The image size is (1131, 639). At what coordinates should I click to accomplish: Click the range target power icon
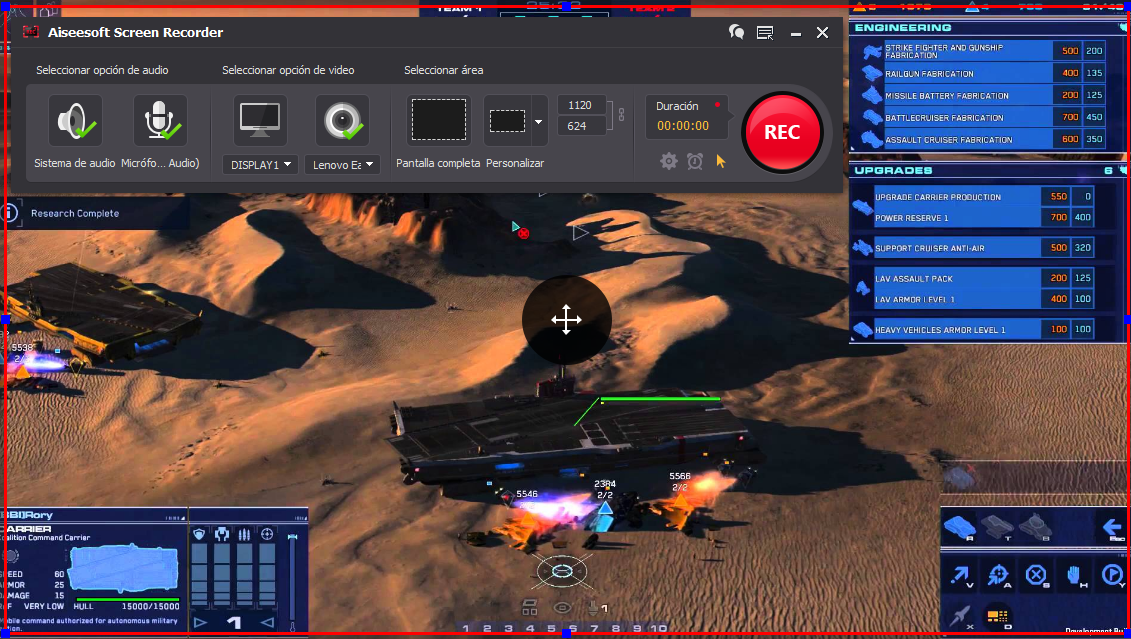pos(267,534)
